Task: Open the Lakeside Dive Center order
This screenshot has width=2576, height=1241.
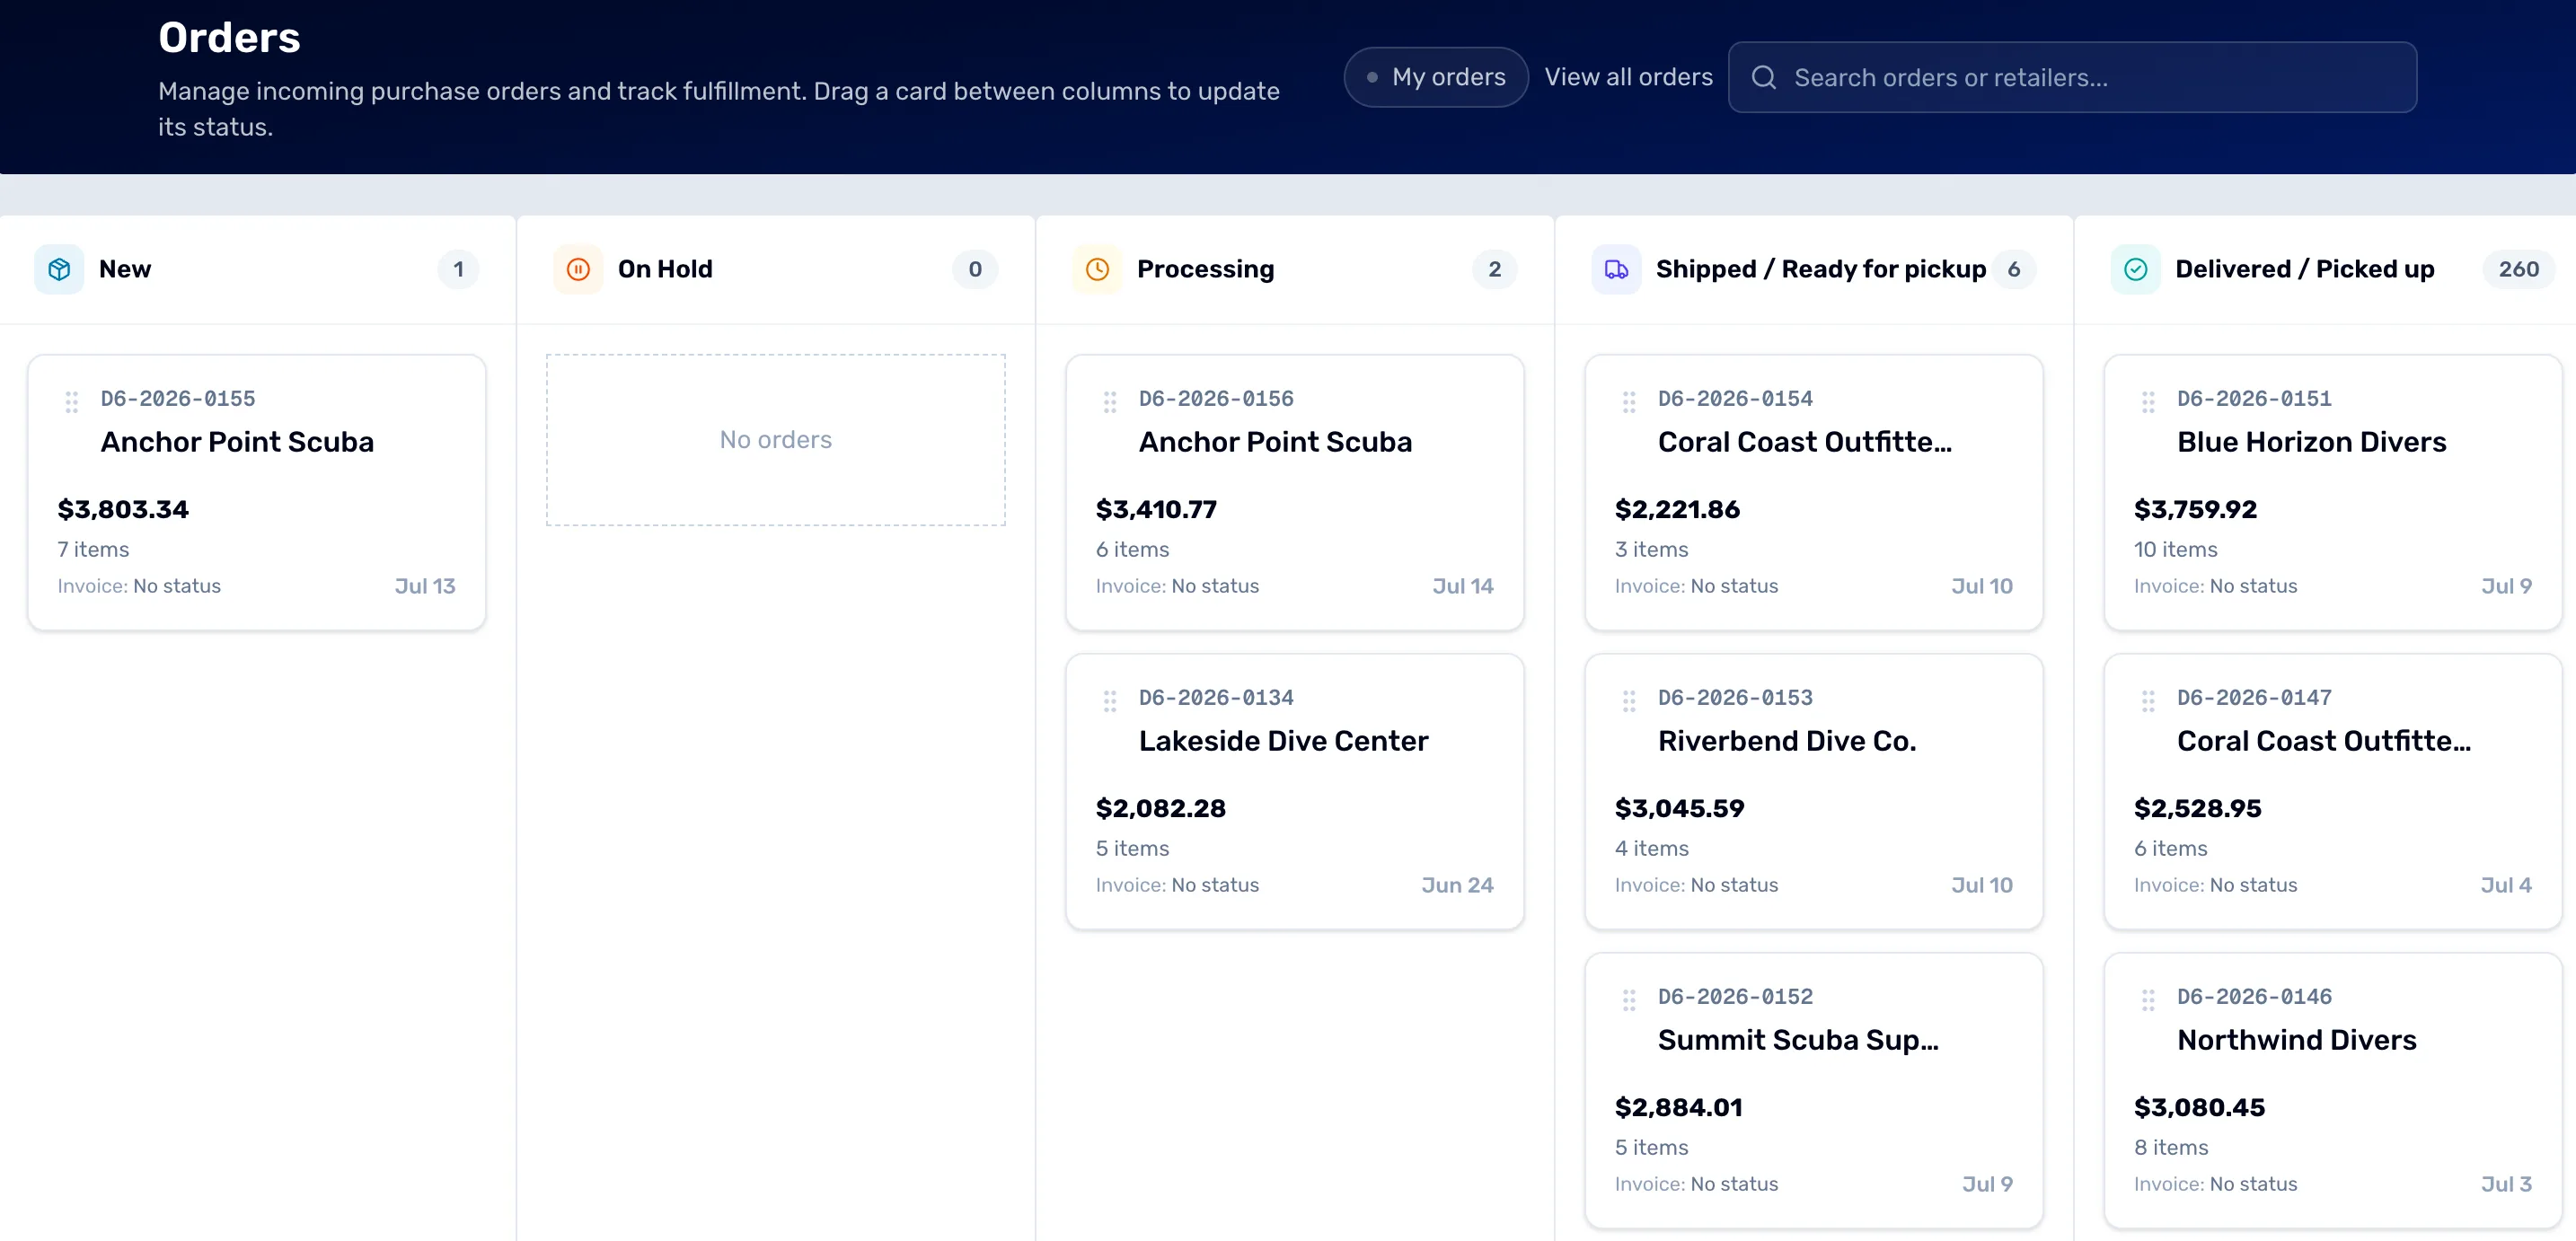Action: click(x=1295, y=791)
